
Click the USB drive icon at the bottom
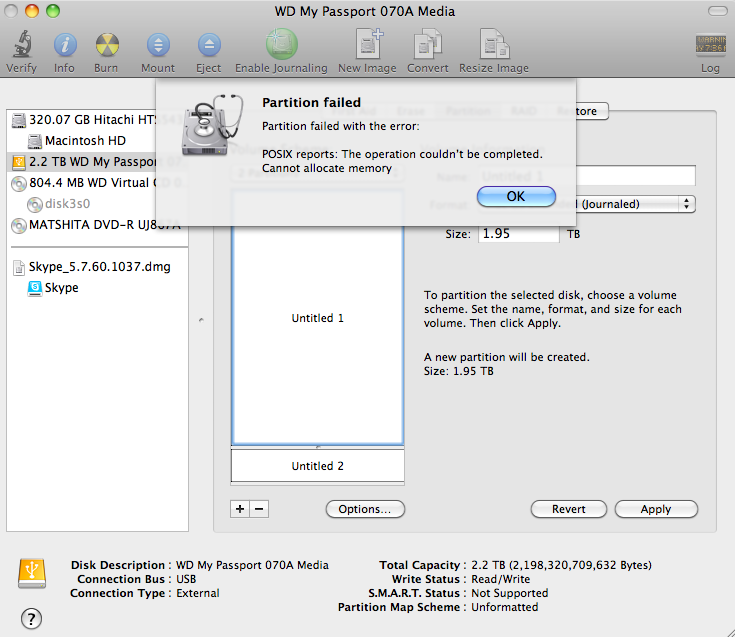(32, 573)
